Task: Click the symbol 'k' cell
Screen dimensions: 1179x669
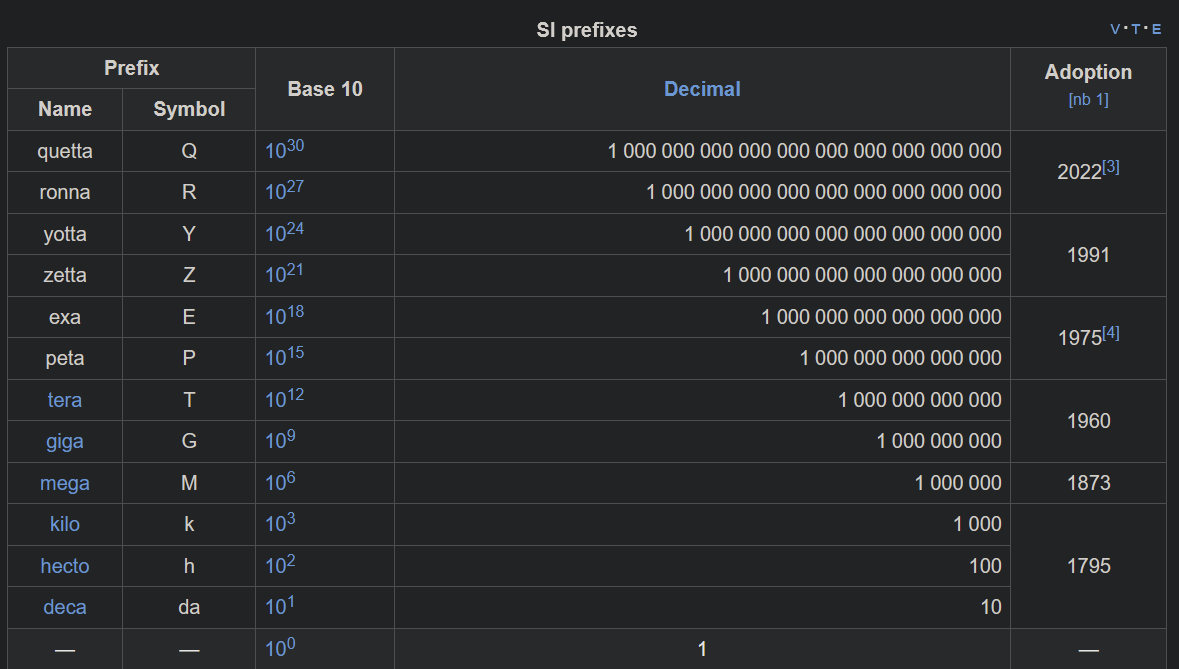Action: click(x=189, y=524)
